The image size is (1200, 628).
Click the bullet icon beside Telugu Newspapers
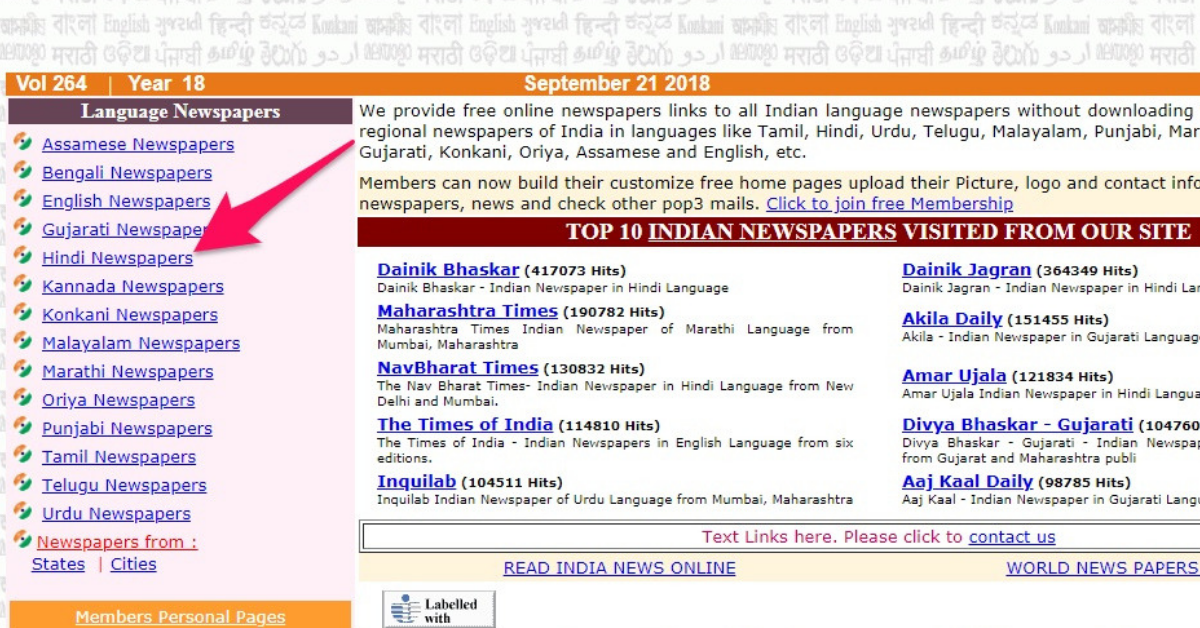click(24, 484)
